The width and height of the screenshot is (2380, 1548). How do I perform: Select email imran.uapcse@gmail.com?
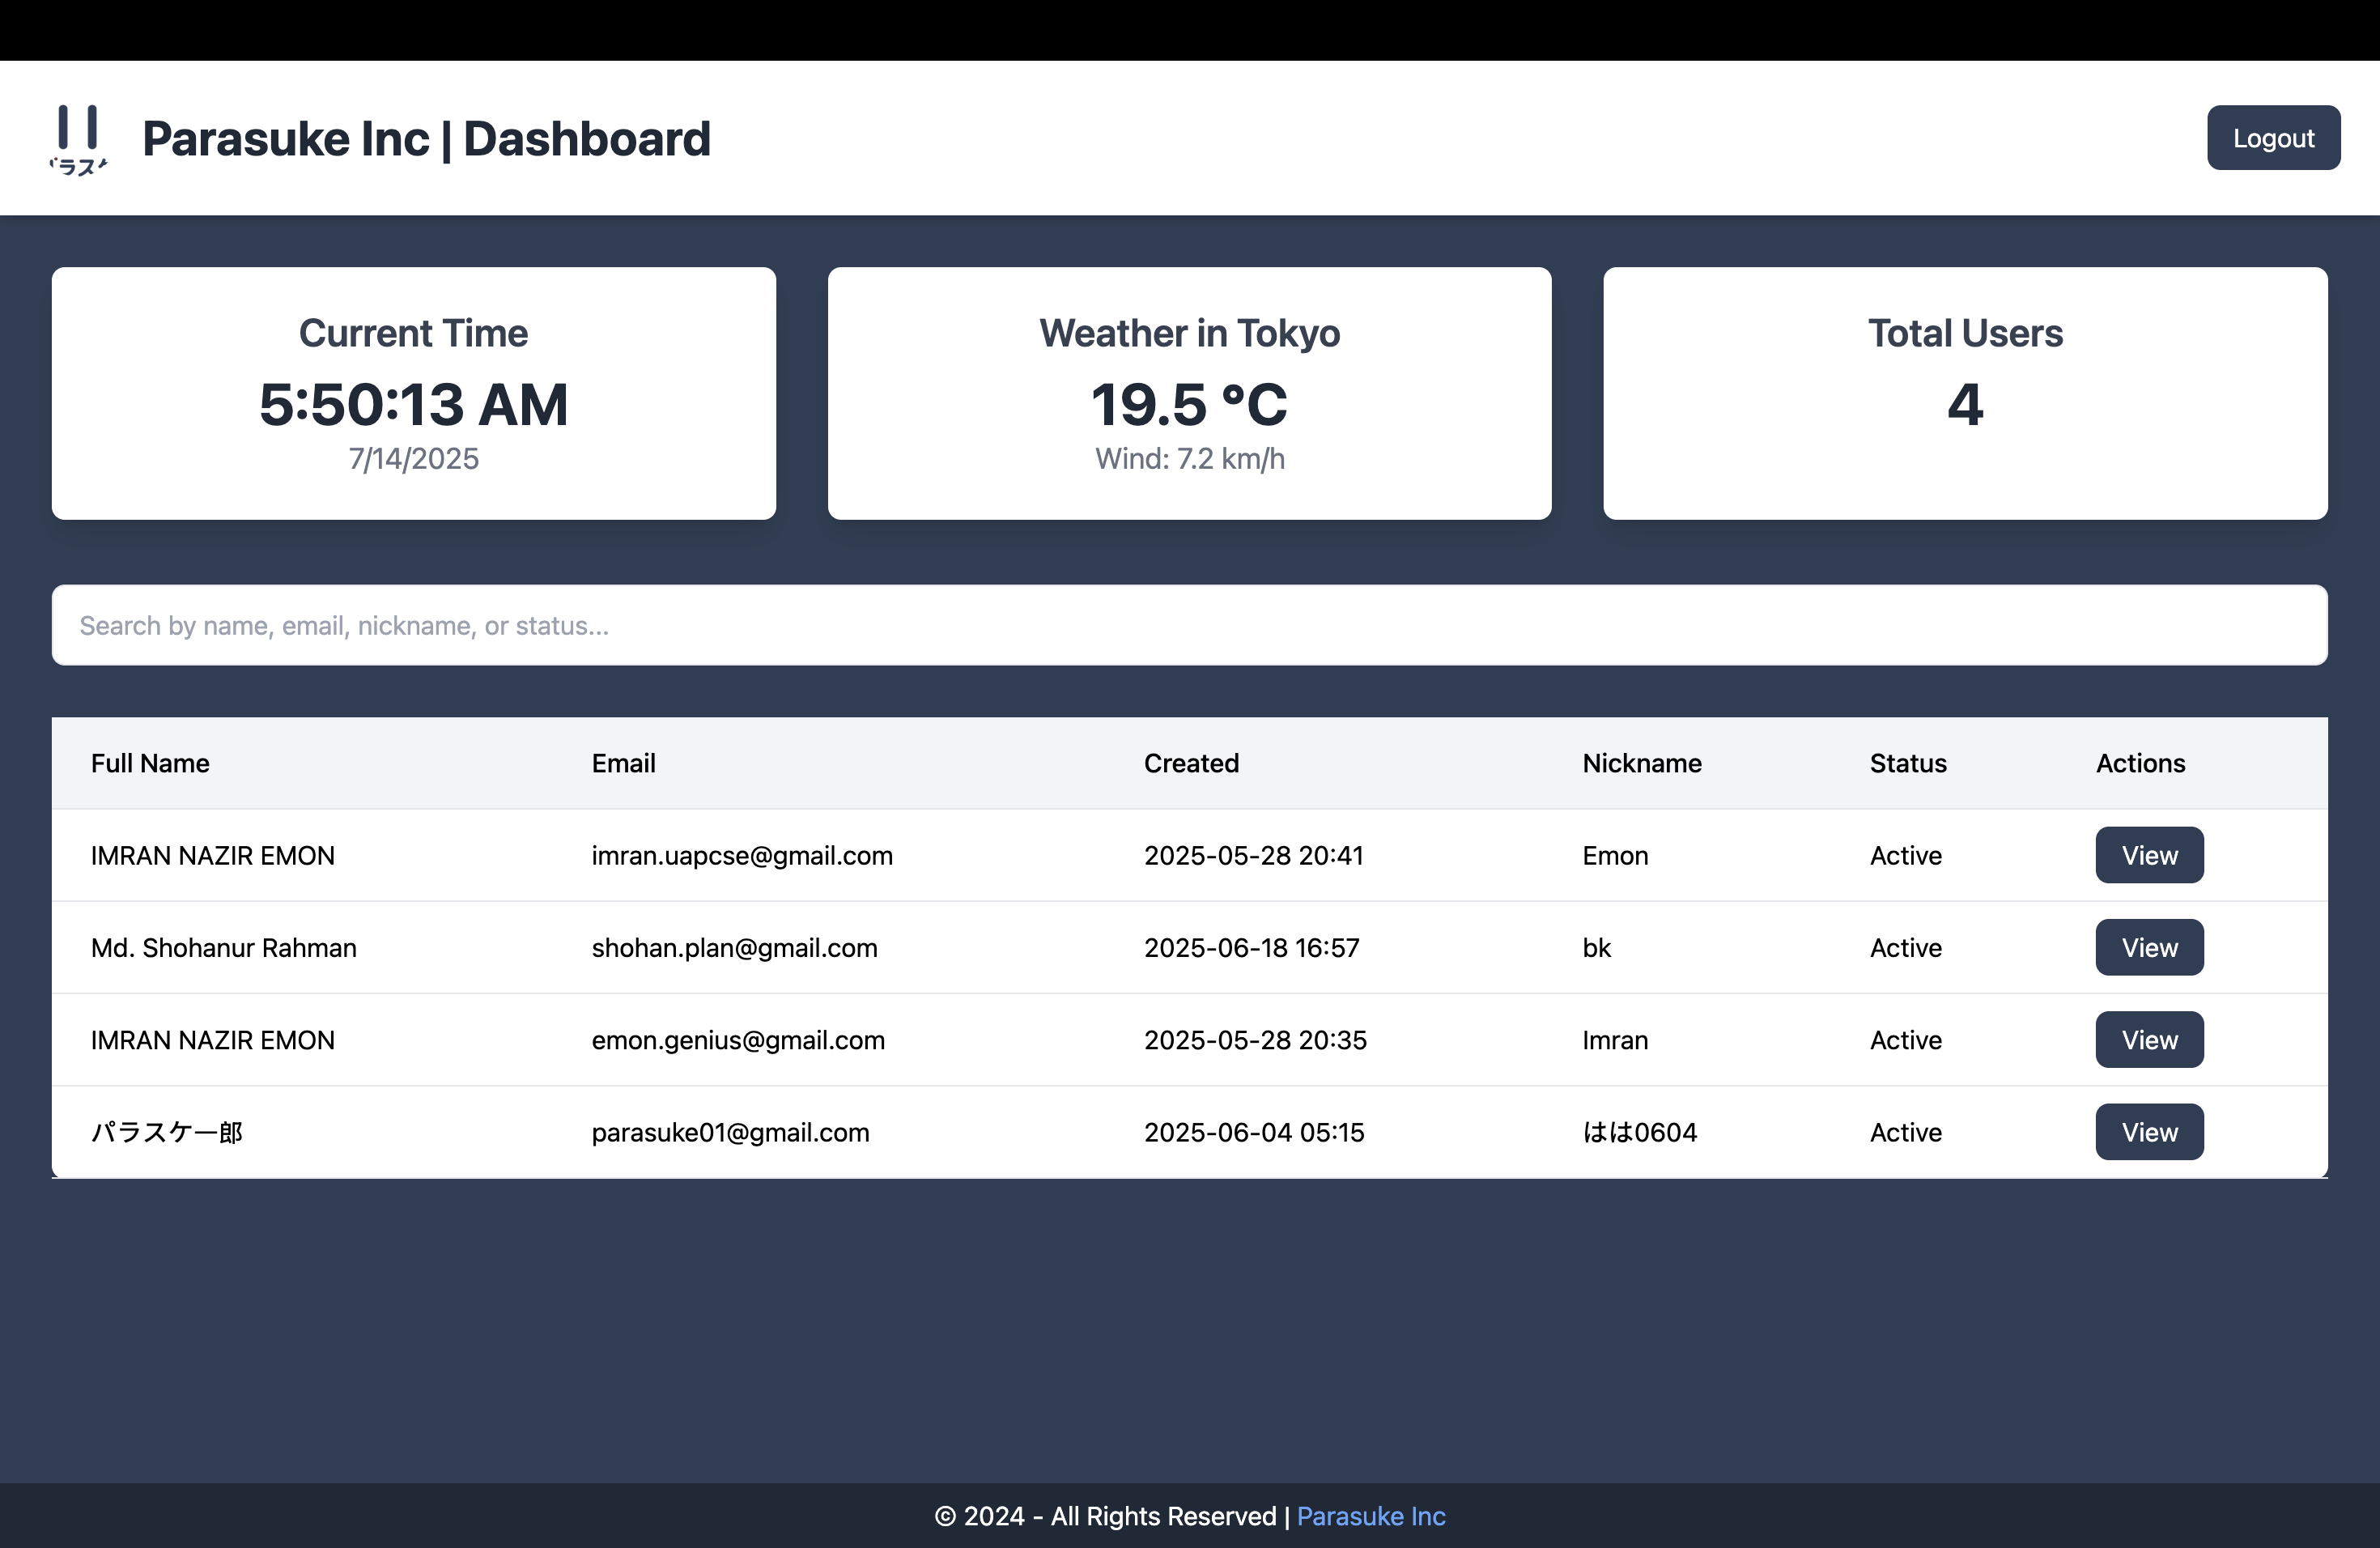pyautogui.click(x=741, y=855)
